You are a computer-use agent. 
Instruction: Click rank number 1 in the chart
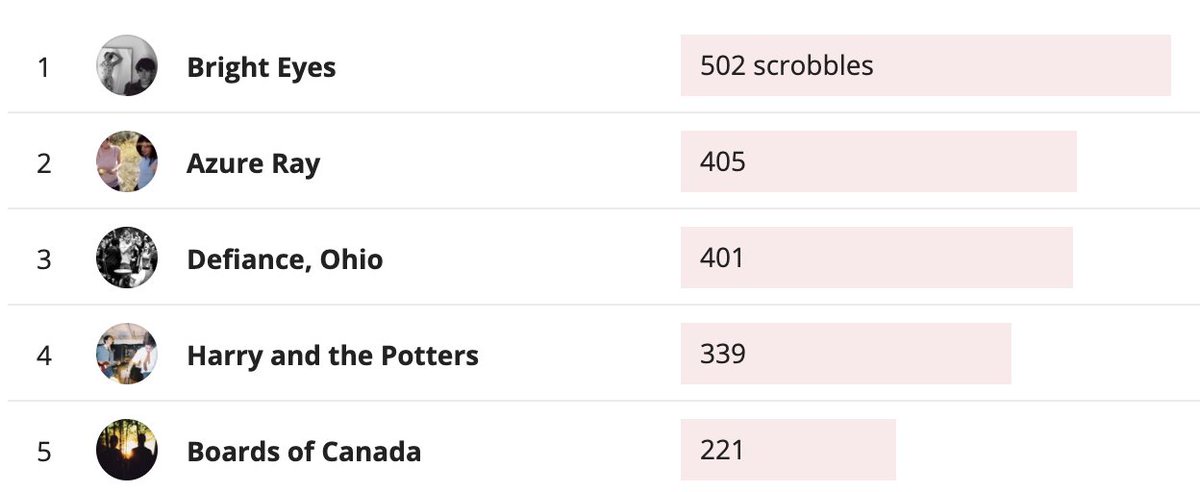click(43, 67)
